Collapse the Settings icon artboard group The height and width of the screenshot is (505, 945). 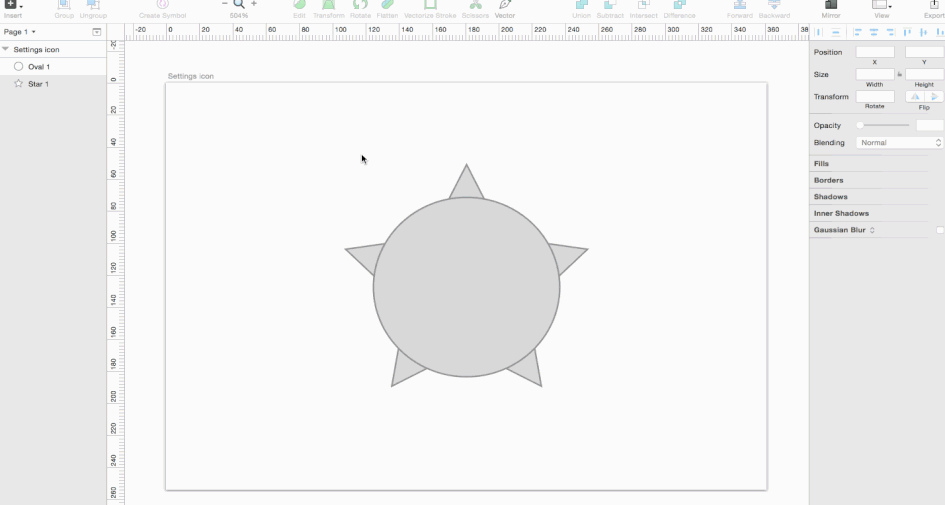coord(5,49)
